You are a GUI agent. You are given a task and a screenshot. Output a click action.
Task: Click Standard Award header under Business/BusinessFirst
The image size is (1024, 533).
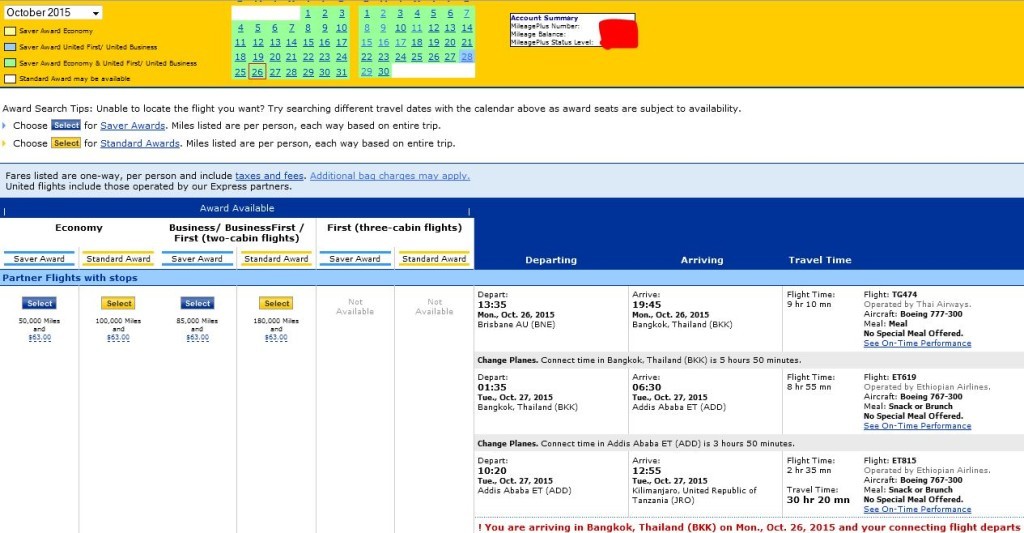click(276, 259)
